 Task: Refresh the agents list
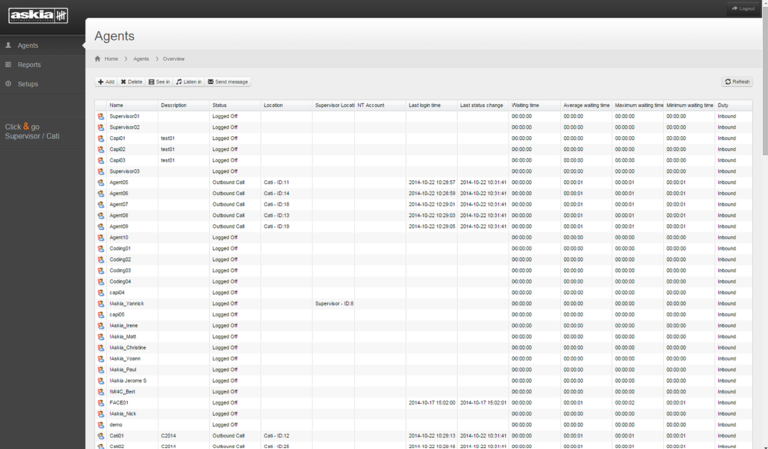click(737, 82)
